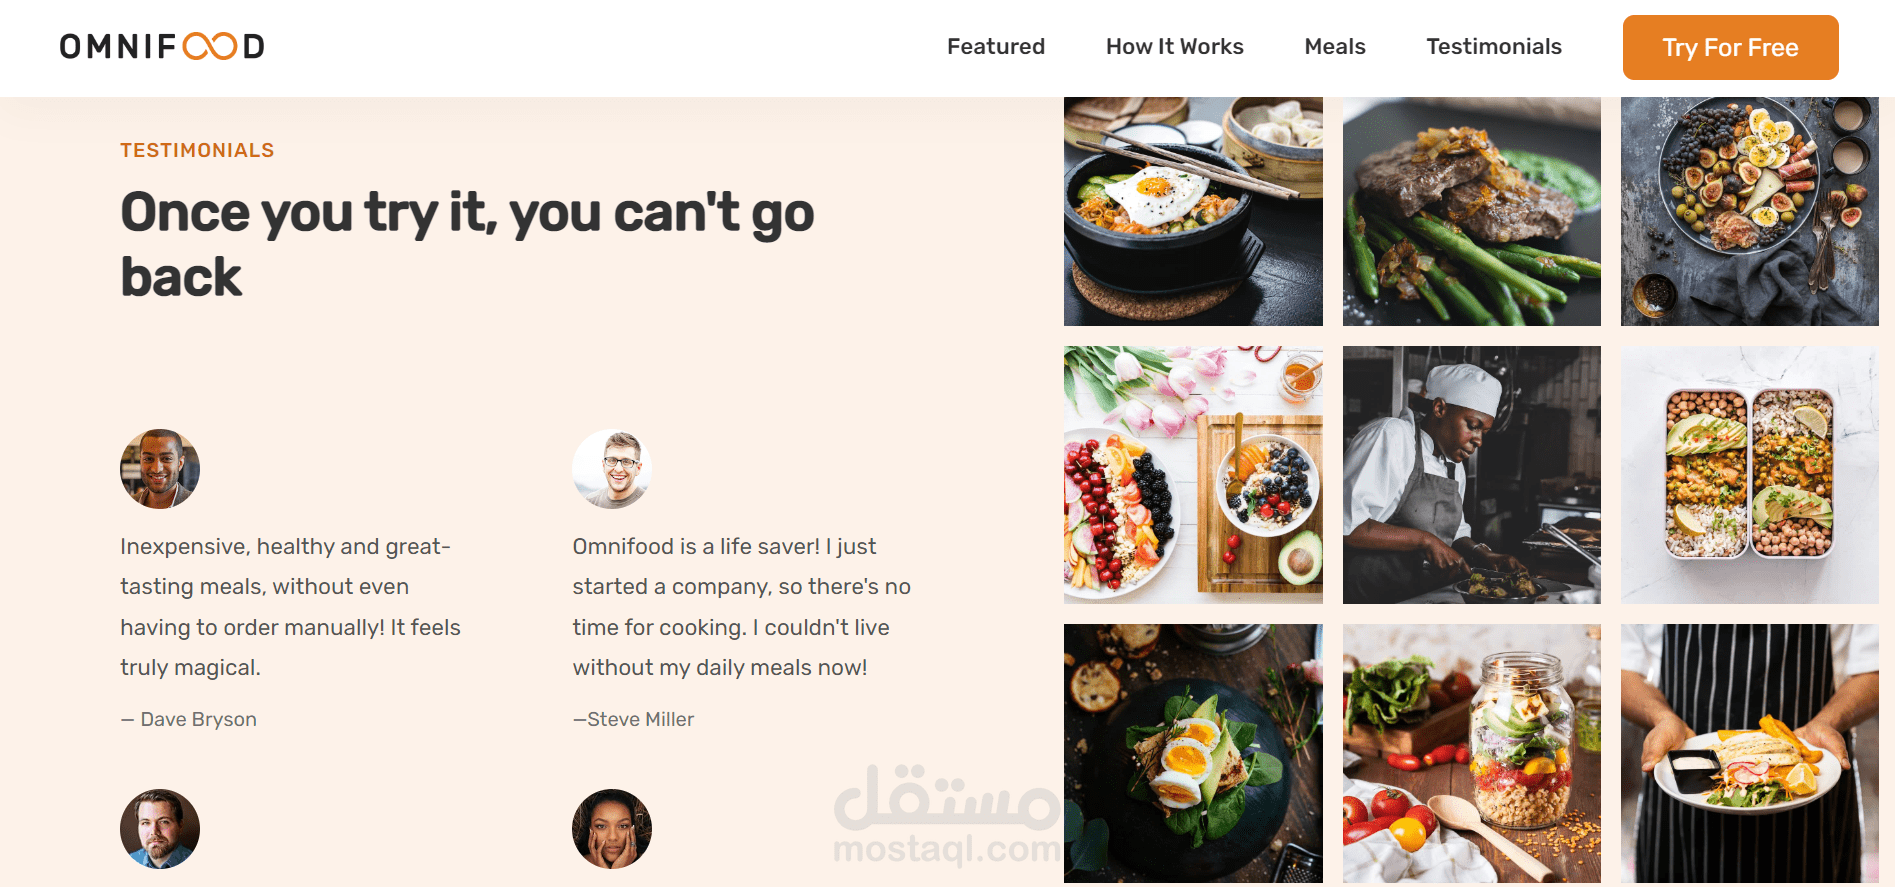
Task: Open the salad jar gallery photo
Action: (x=1472, y=753)
